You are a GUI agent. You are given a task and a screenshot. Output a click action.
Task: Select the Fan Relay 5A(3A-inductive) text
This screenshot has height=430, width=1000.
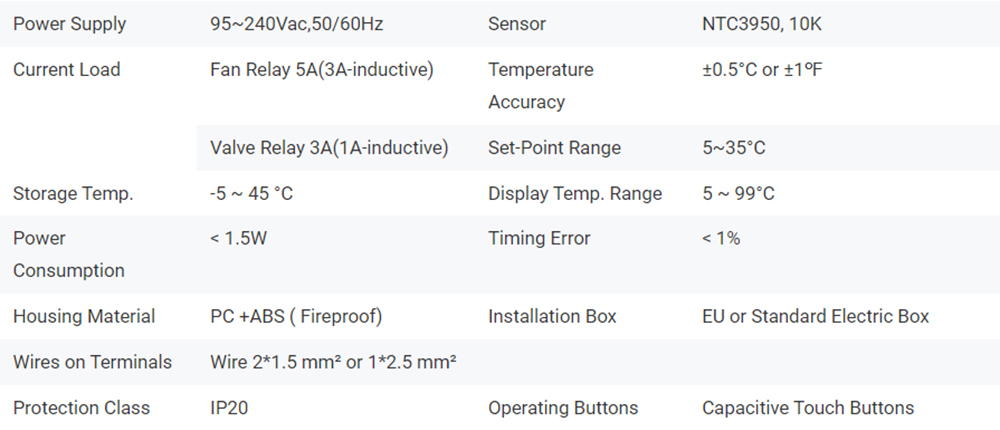[321, 70]
